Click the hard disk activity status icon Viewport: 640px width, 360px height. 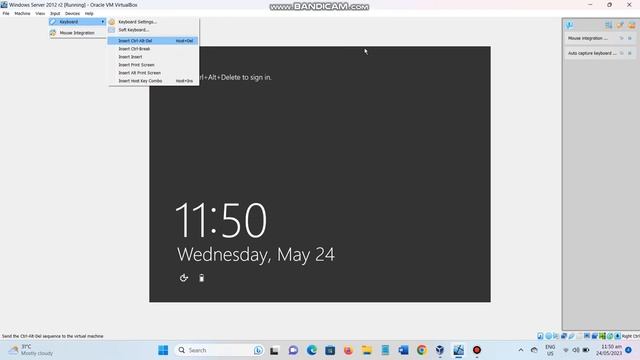click(x=540, y=336)
